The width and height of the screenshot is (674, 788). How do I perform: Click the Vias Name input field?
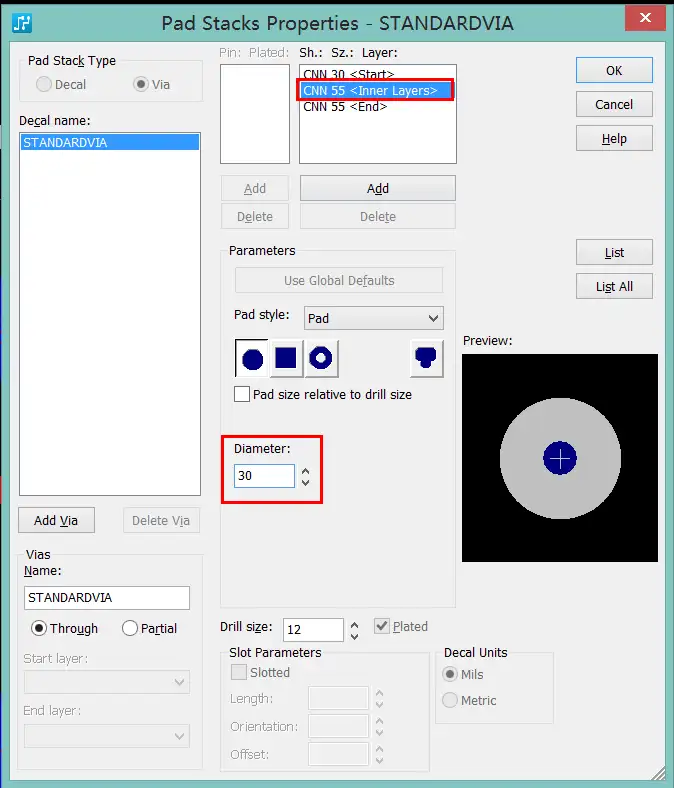click(x=107, y=598)
